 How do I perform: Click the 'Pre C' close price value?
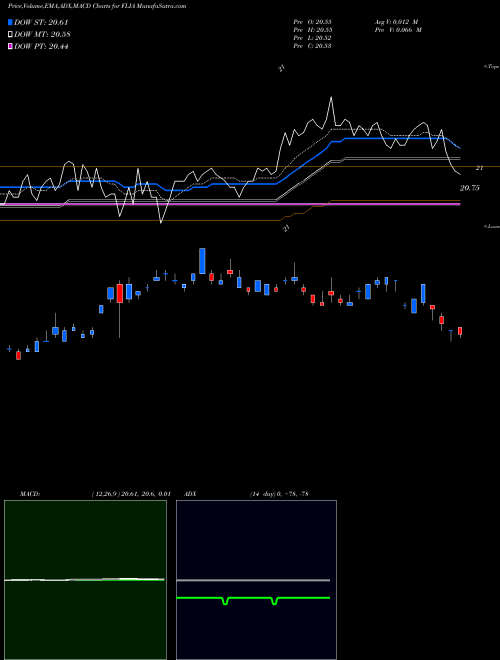(312, 46)
